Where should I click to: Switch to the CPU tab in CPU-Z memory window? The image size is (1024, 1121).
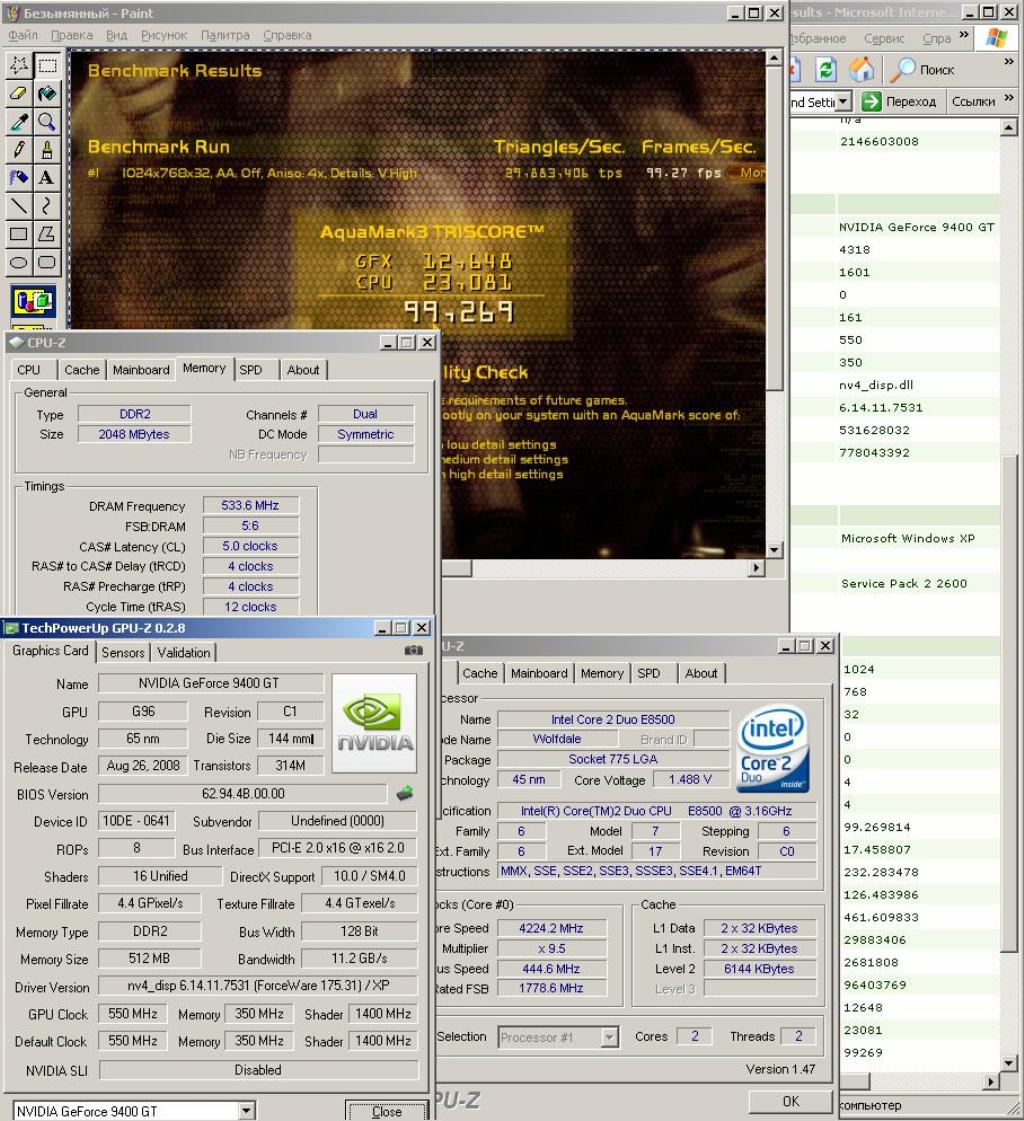[29, 370]
